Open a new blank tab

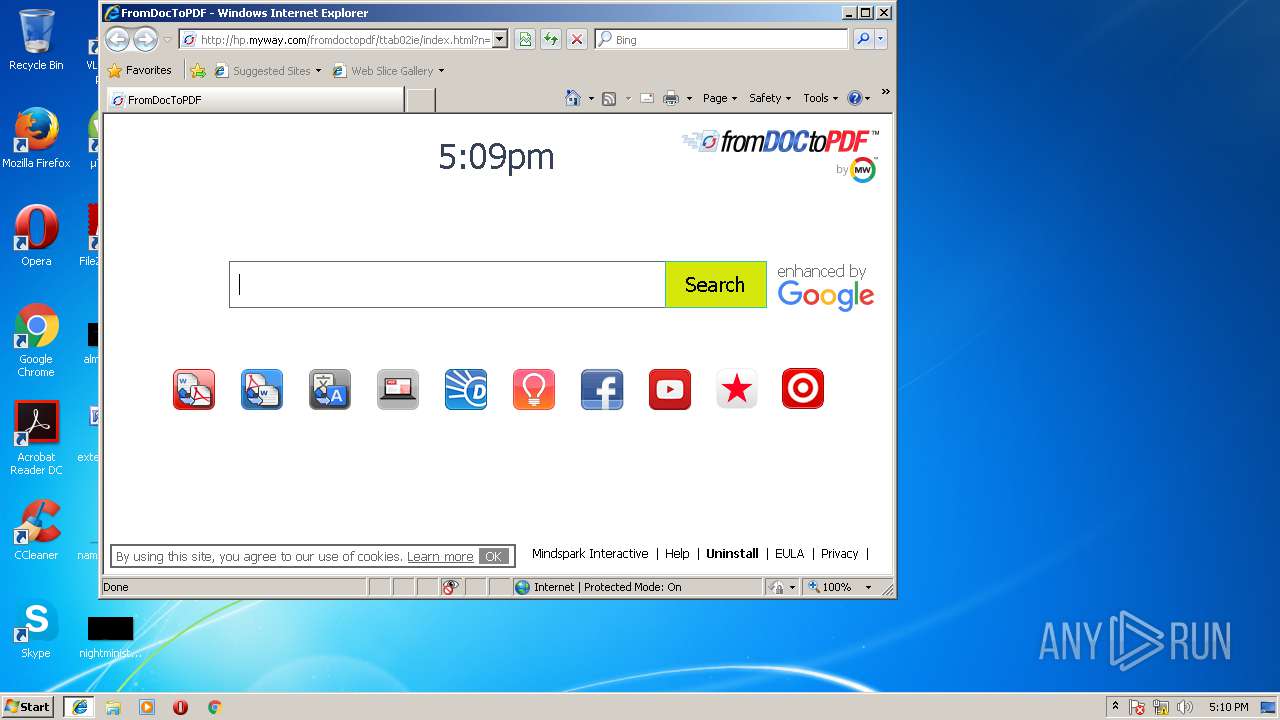coord(421,100)
